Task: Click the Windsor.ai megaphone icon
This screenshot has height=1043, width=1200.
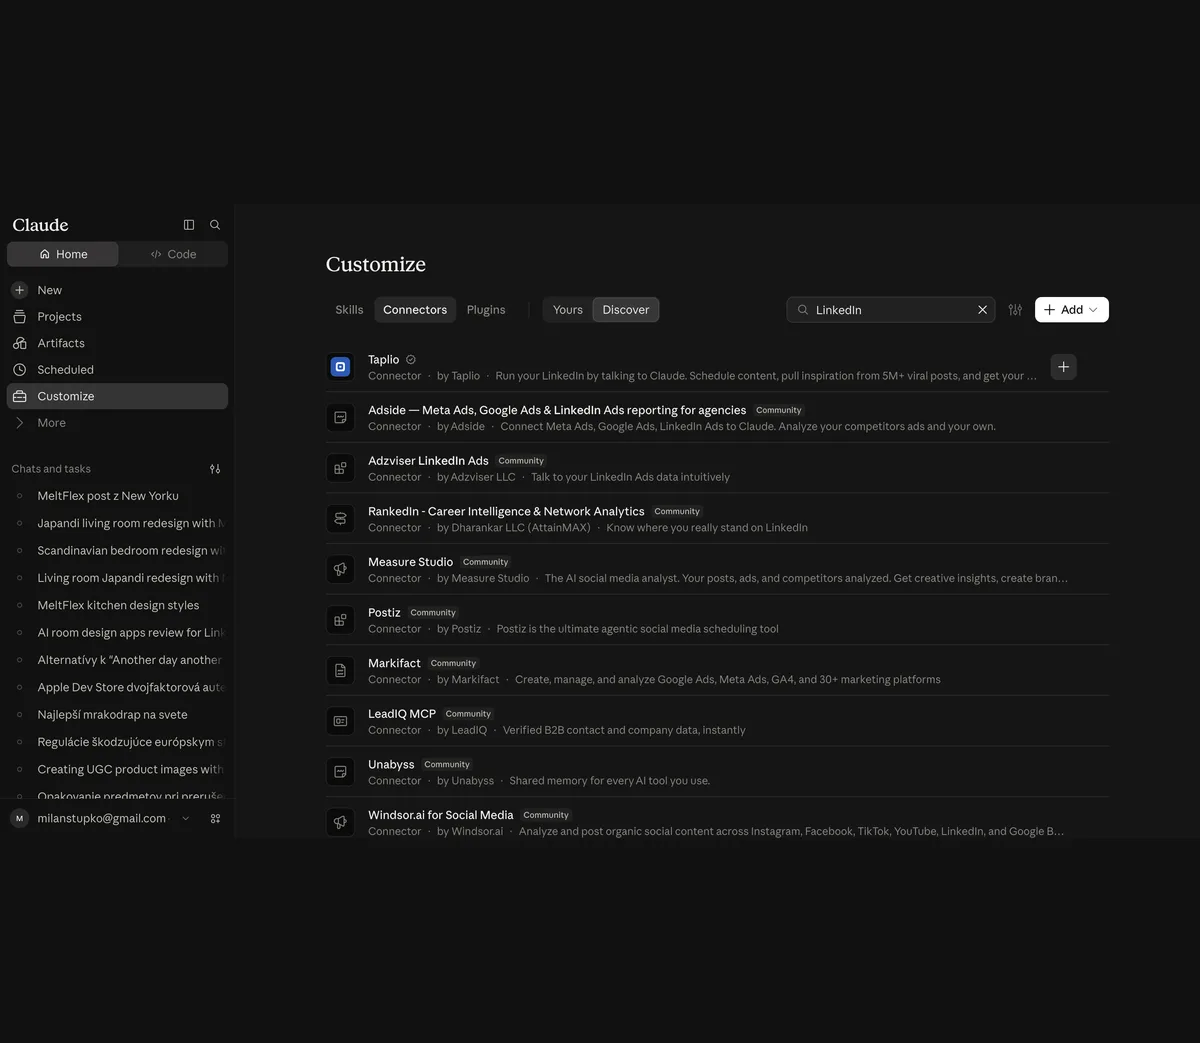Action: (x=340, y=822)
